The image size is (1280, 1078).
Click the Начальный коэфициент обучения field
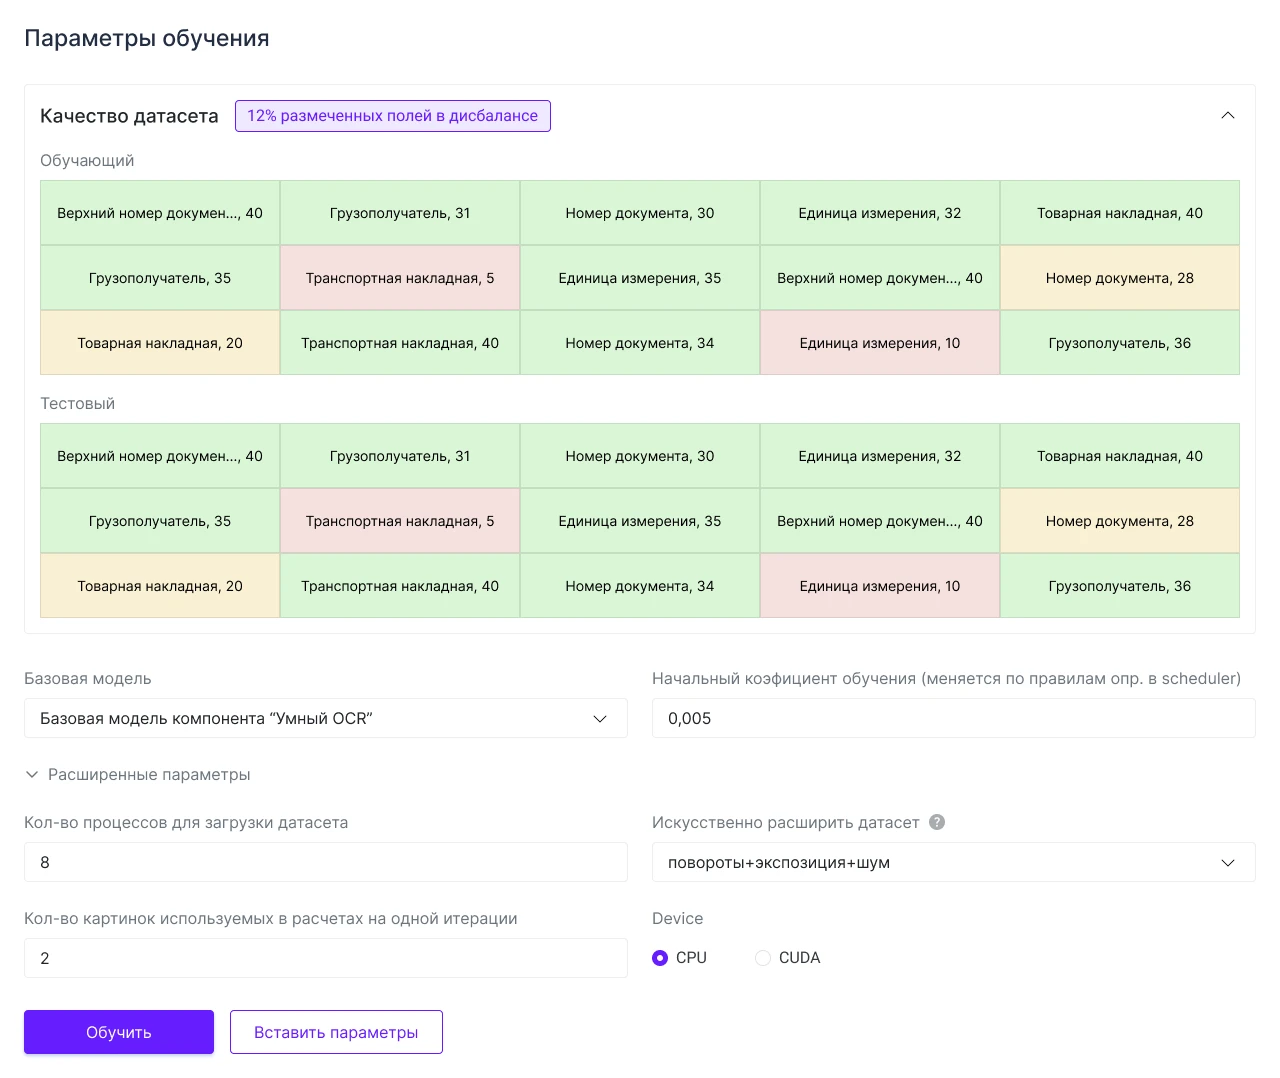[953, 718]
